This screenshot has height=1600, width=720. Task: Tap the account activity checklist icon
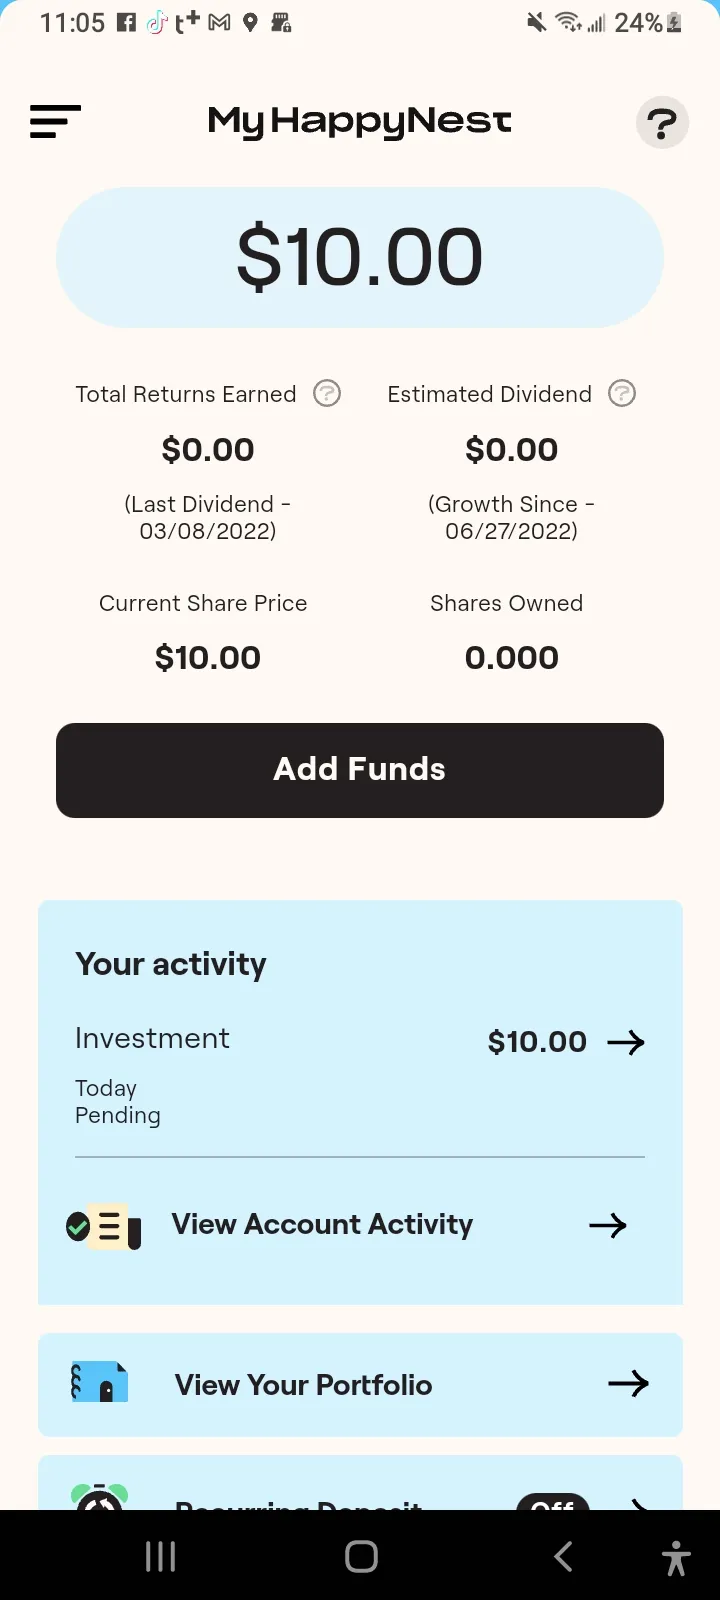103,1225
